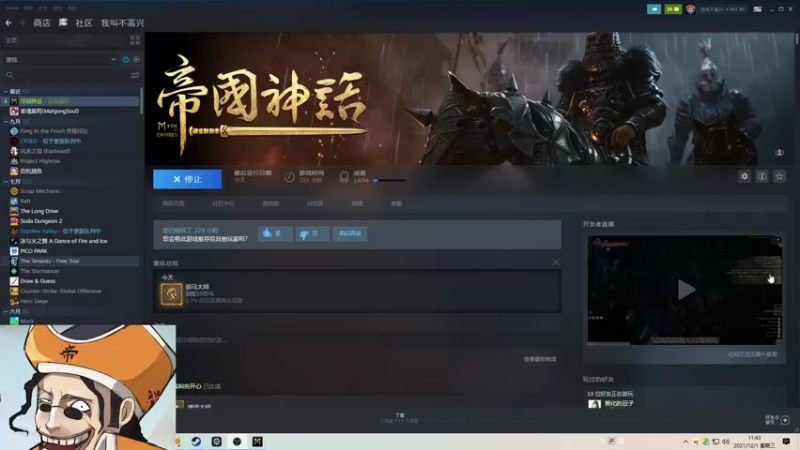This screenshot has width=800, height=450.
Task: Click the 驭马大师 achievement icon
Action: pos(171,294)
